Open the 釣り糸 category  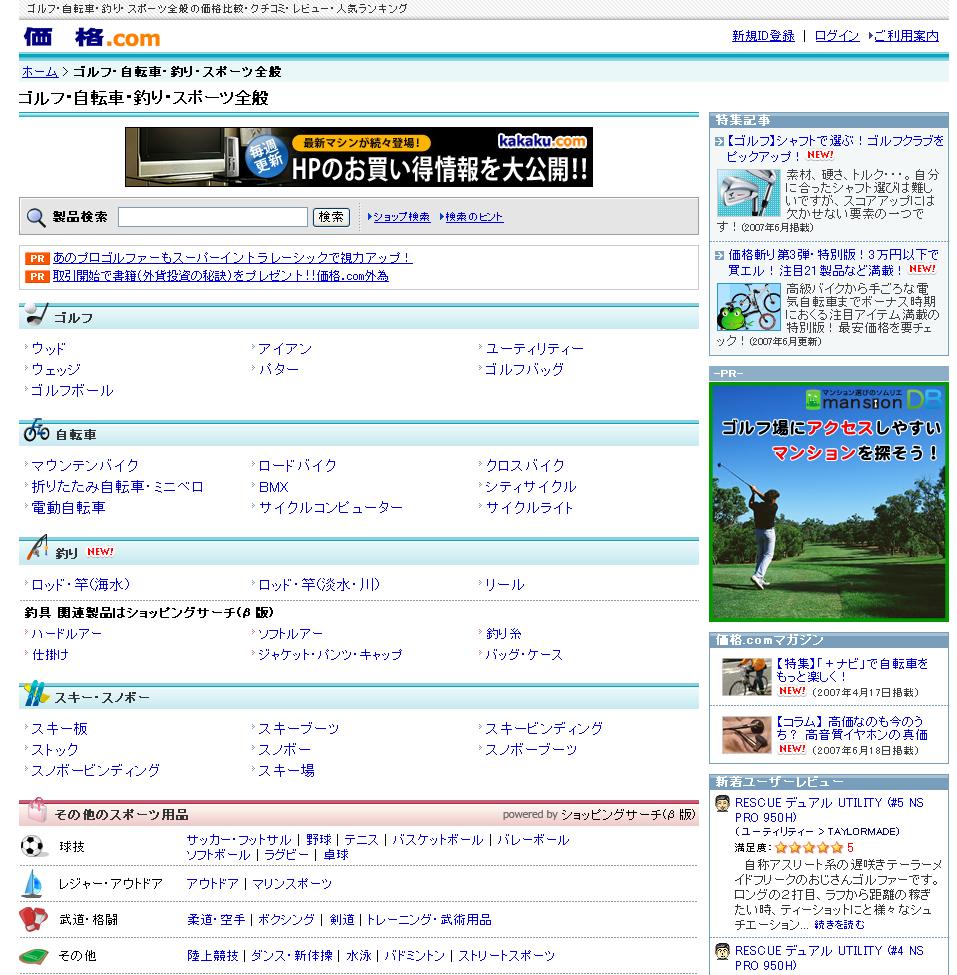click(x=503, y=634)
